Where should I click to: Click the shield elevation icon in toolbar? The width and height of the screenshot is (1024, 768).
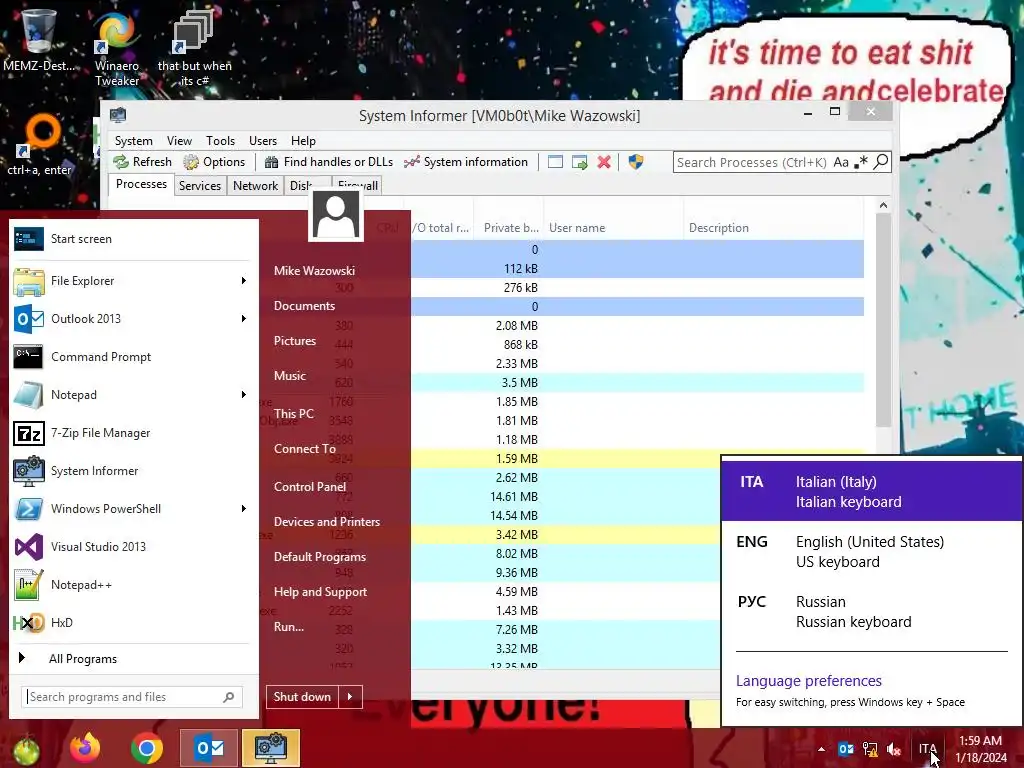coord(635,162)
